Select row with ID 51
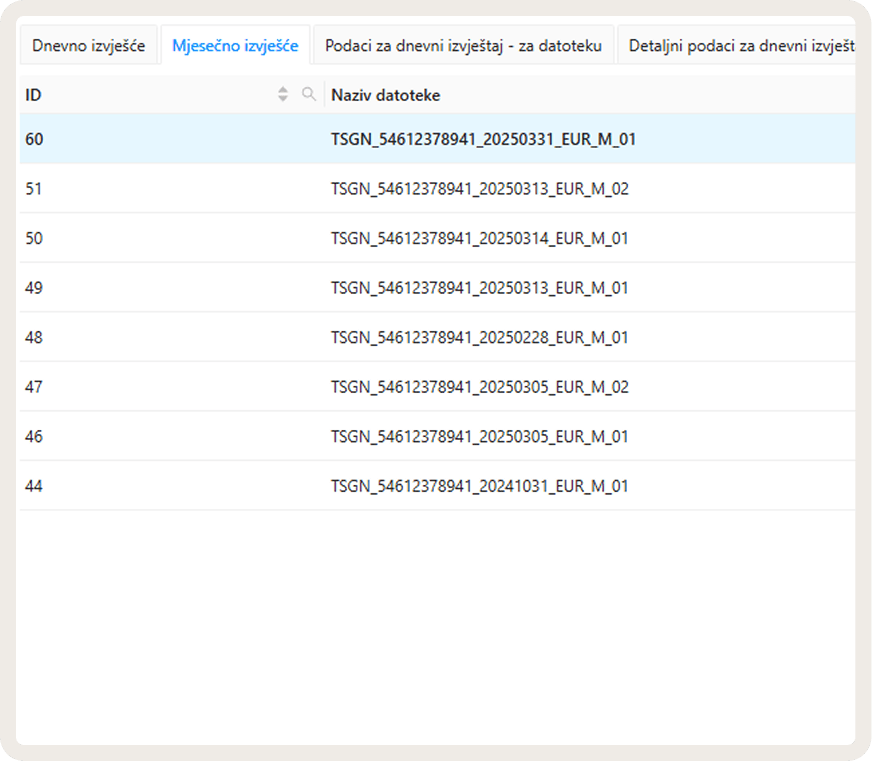Viewport: 872px width, 761px height. coord(438,188)
